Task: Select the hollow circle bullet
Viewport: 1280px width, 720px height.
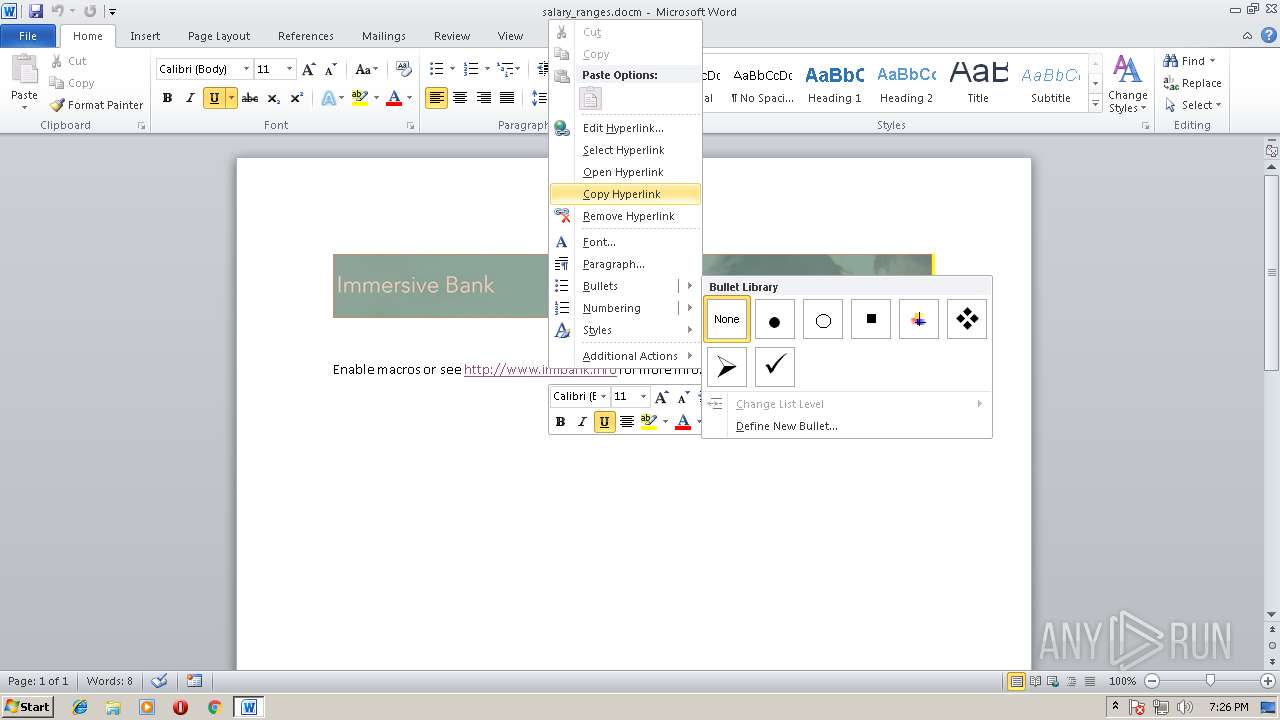Action: tap(823, 320)
